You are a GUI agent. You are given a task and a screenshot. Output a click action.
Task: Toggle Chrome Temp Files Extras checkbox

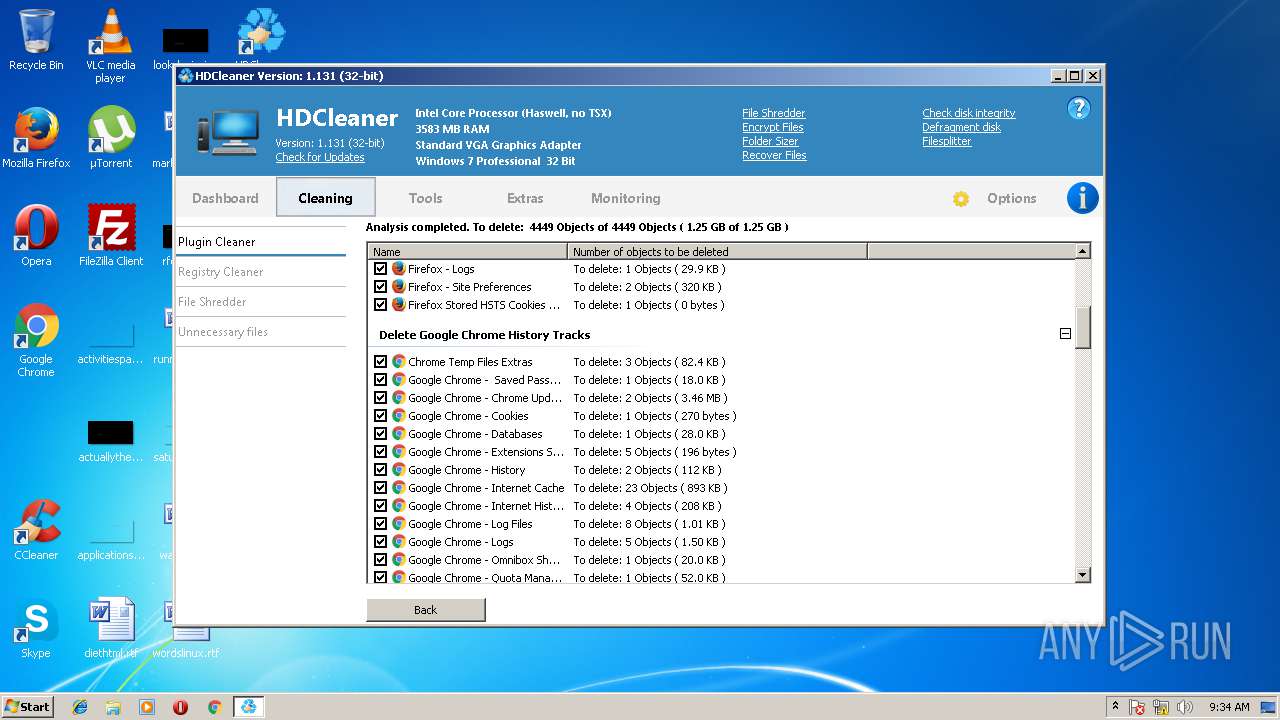coord(380,362)
